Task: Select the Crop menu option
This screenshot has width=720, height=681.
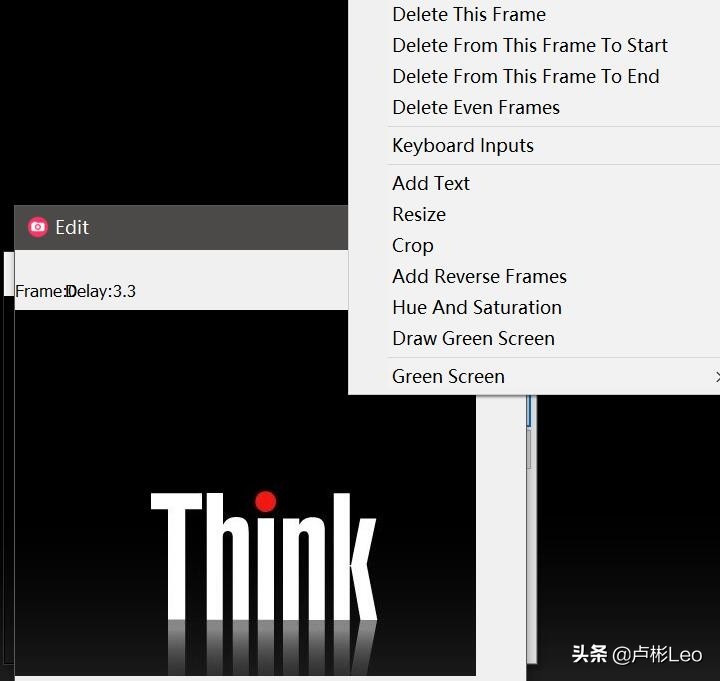Action: coord(534,245)
